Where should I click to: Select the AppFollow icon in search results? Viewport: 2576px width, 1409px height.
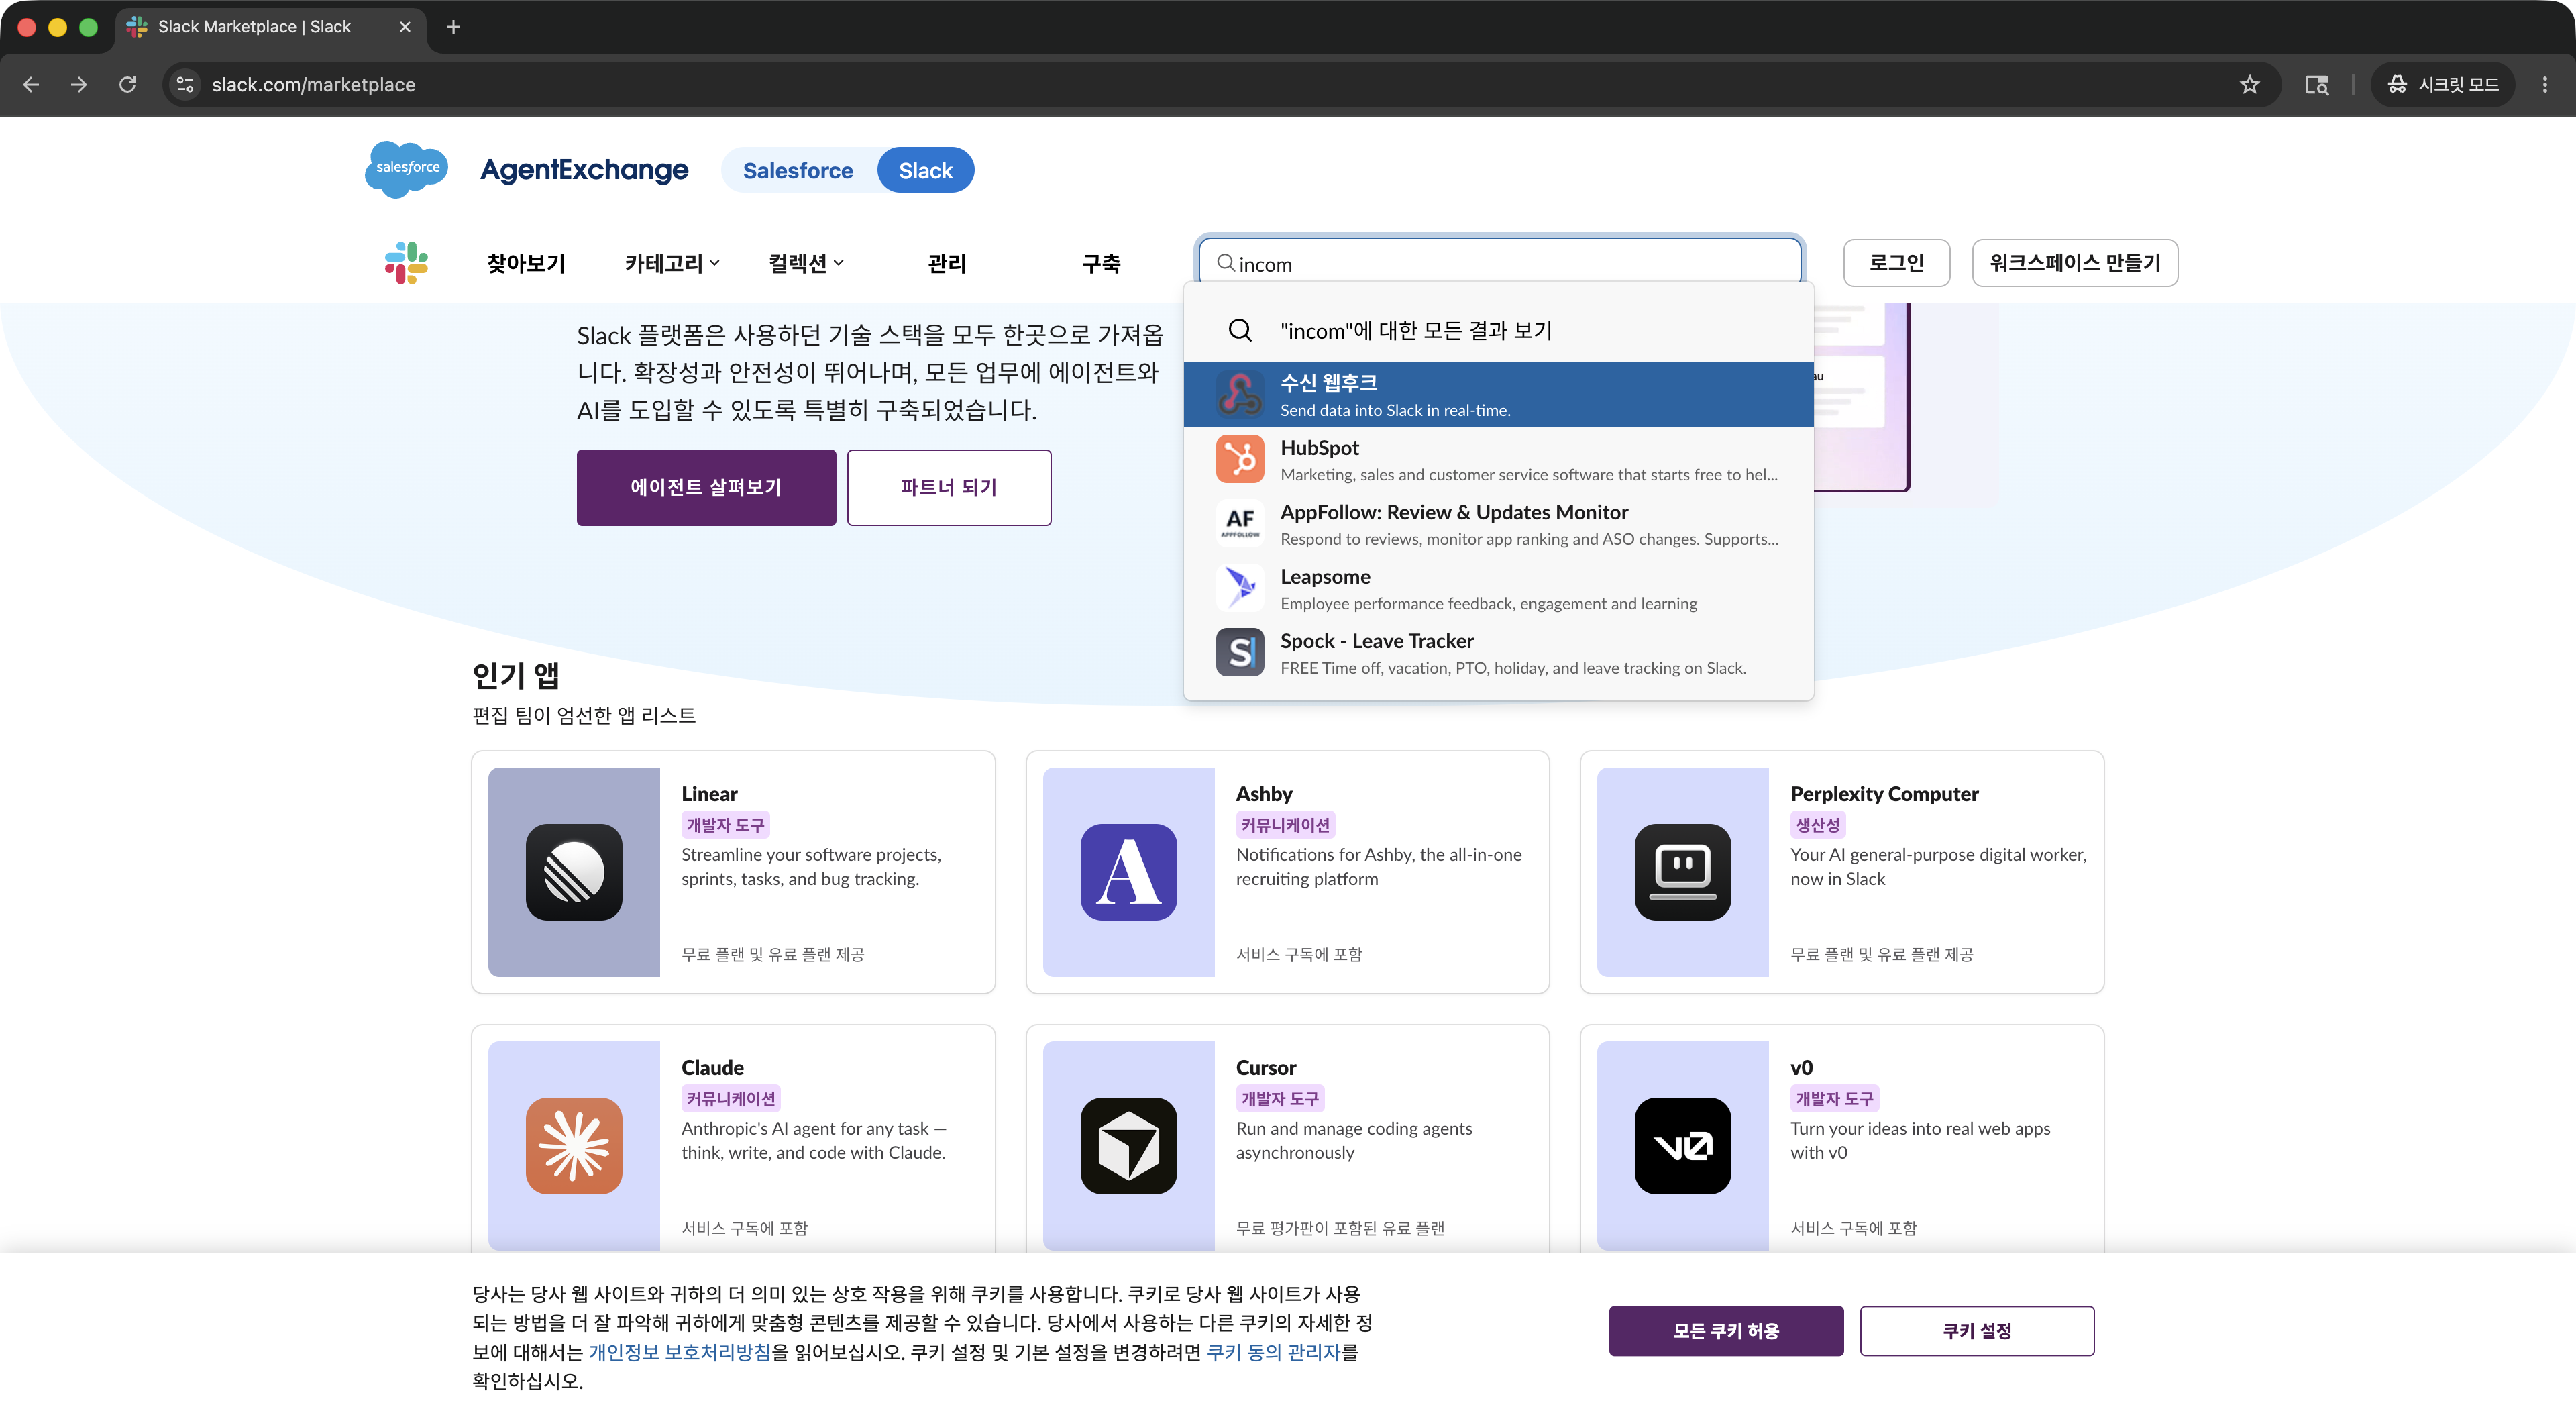point(1240,524)
